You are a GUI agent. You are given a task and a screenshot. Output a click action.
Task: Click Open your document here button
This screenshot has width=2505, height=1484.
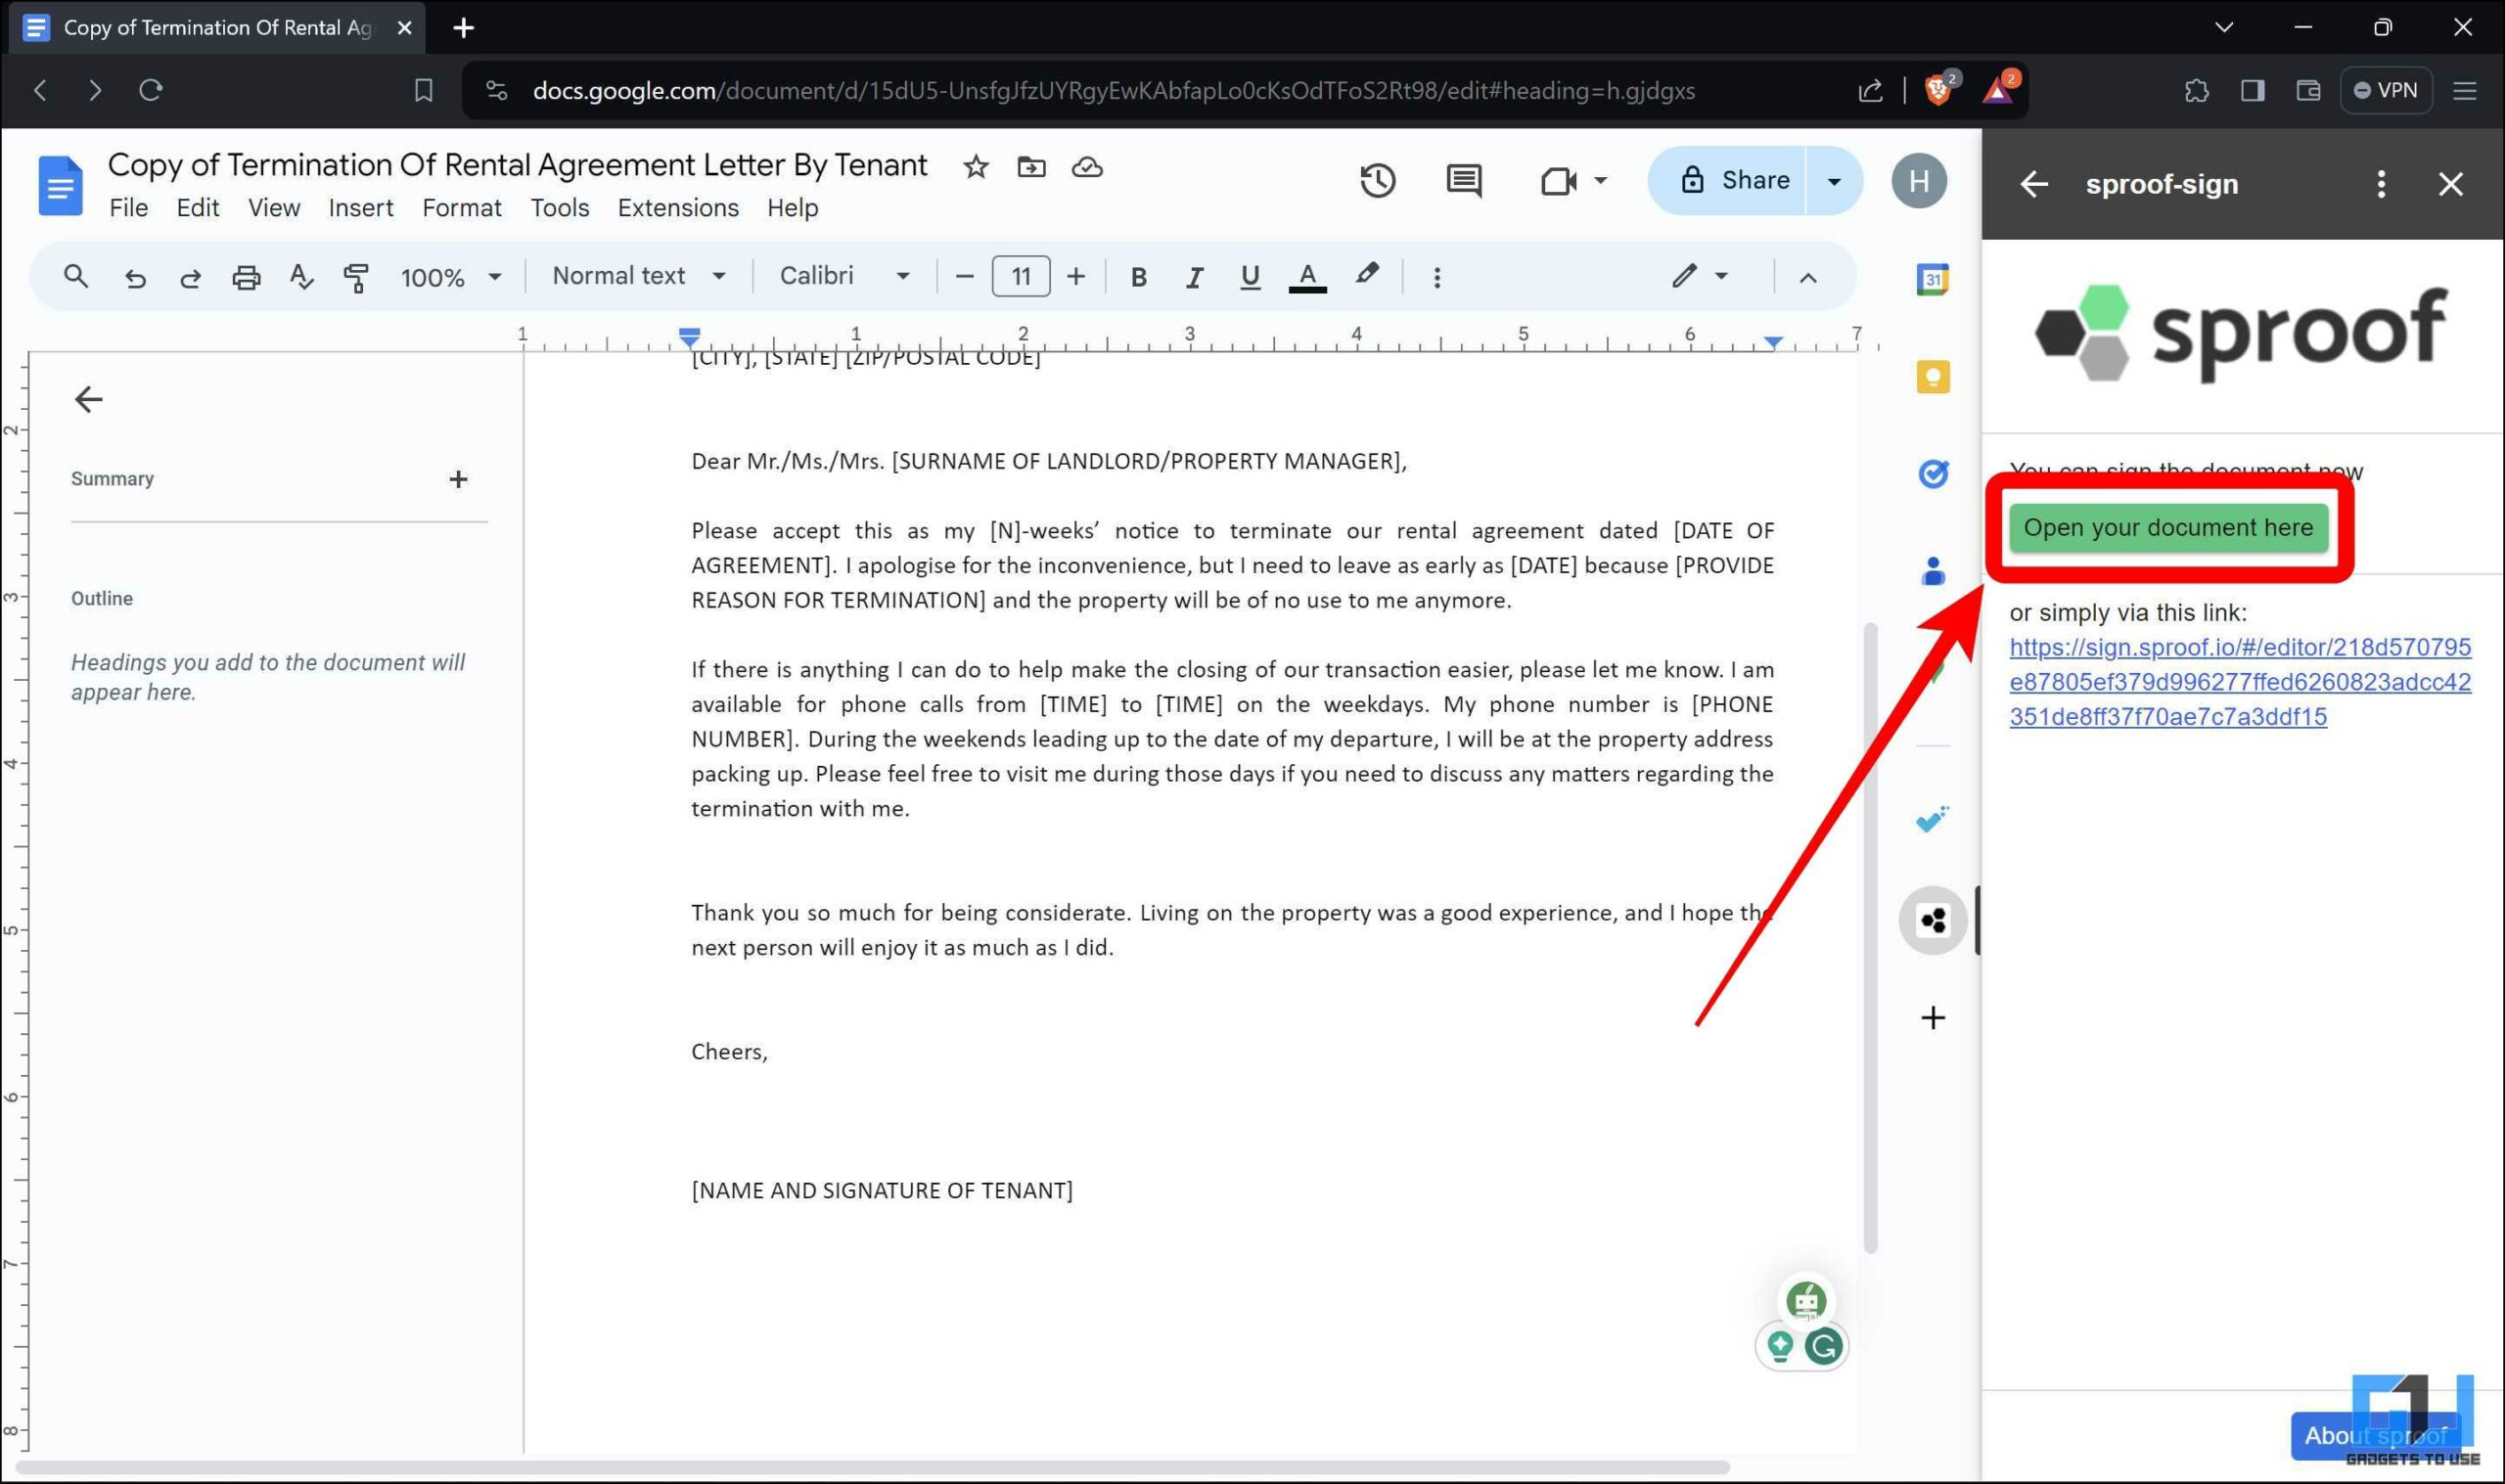(x=2168, y=528)
